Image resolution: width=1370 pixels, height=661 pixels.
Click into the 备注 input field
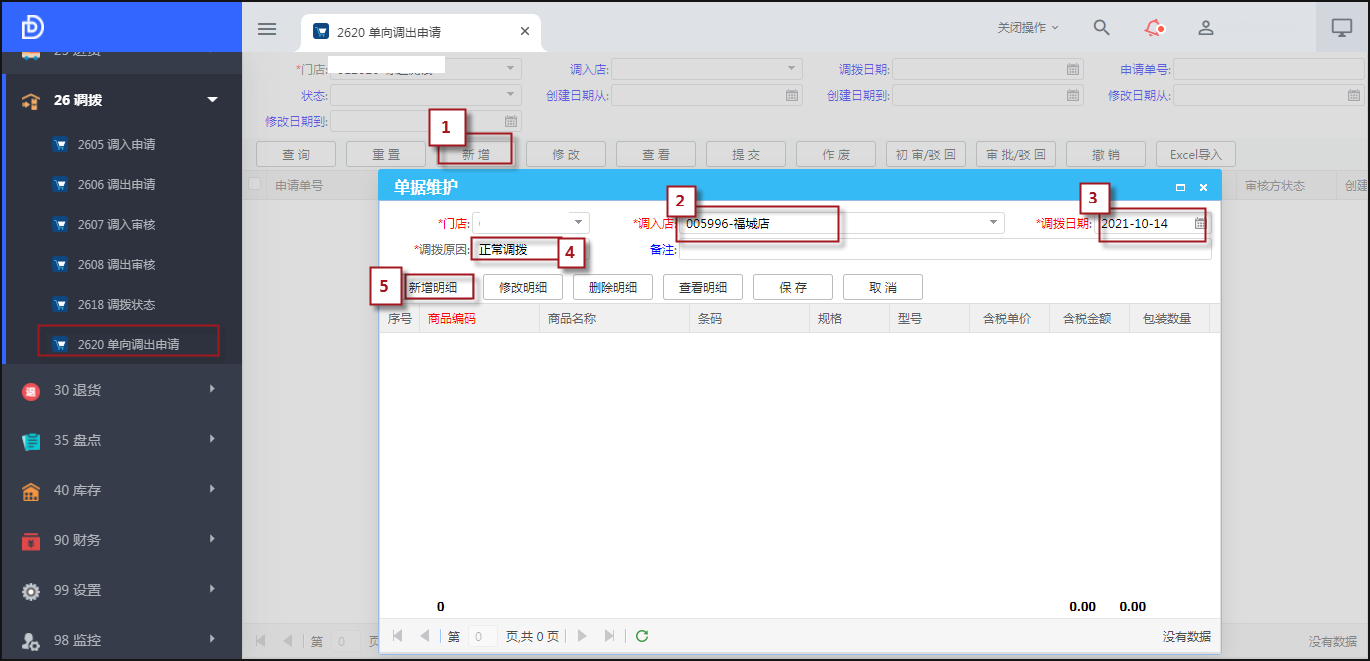tap(945, 250)
